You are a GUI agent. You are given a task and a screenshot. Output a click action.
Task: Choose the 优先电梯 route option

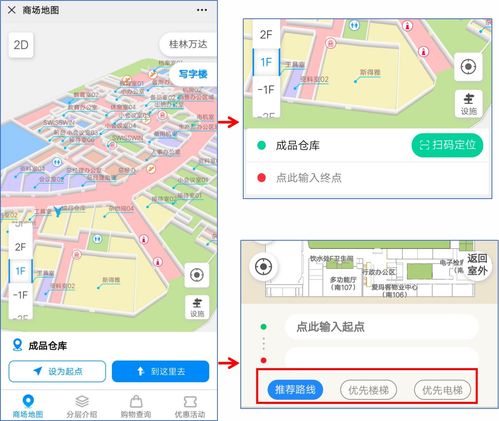[442, 390]
